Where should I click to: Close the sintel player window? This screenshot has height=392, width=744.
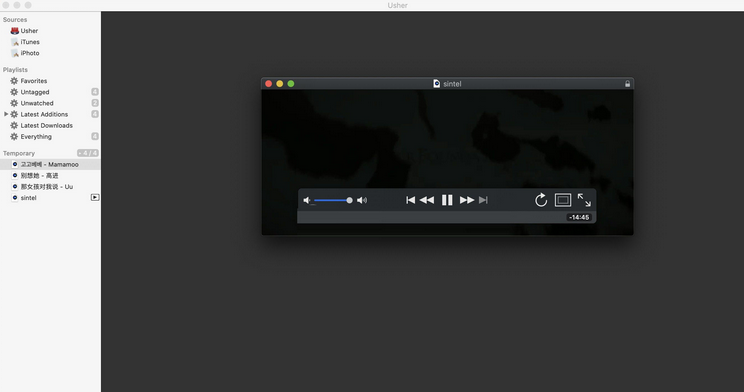(269, 84)
